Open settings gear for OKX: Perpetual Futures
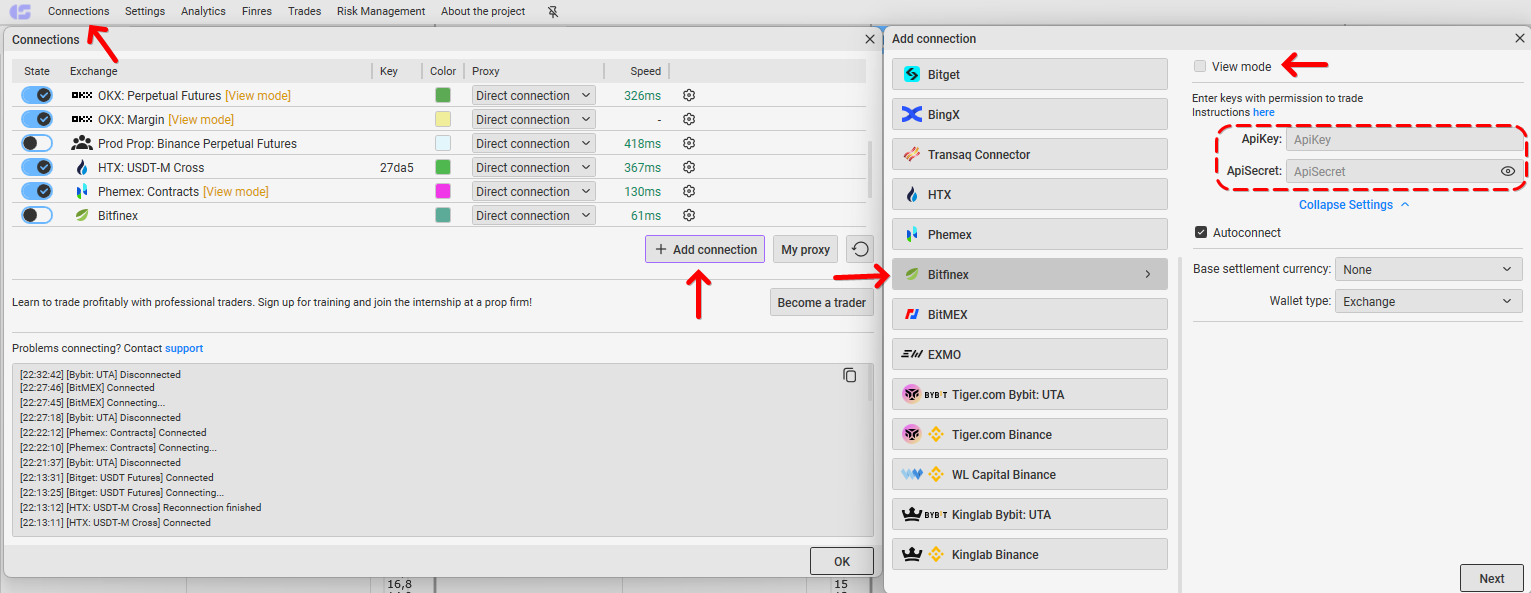 (689, 95)
